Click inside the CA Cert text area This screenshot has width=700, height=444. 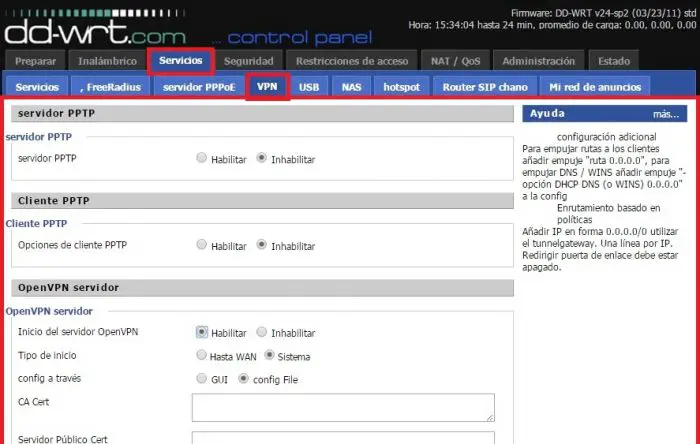343,407
